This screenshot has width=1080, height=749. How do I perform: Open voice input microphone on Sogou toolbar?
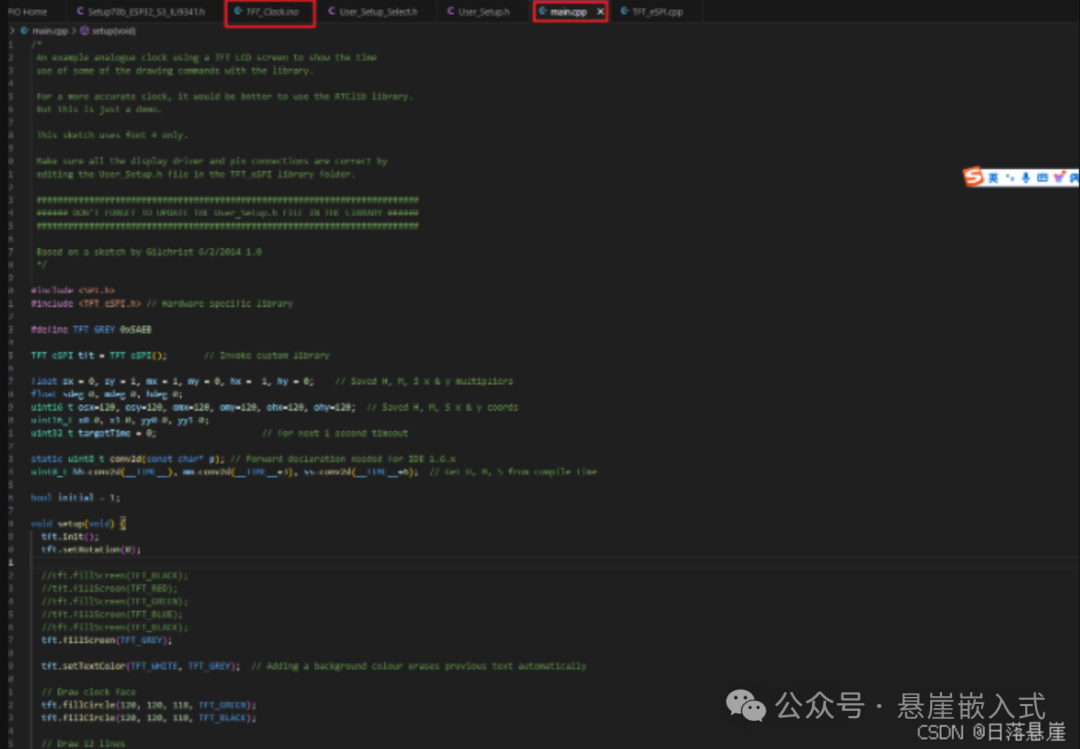(x=1026, y=178)
